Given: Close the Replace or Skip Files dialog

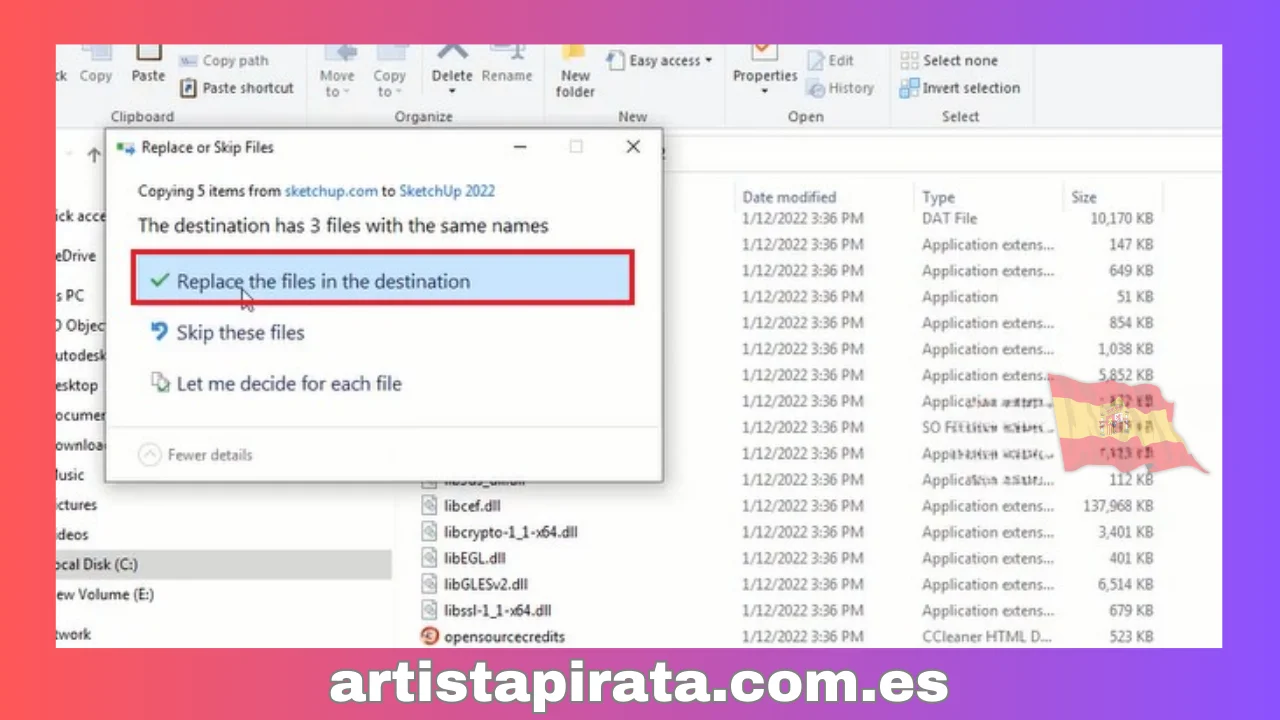Looking at the screenshot, I should click(x=633, y=147).
